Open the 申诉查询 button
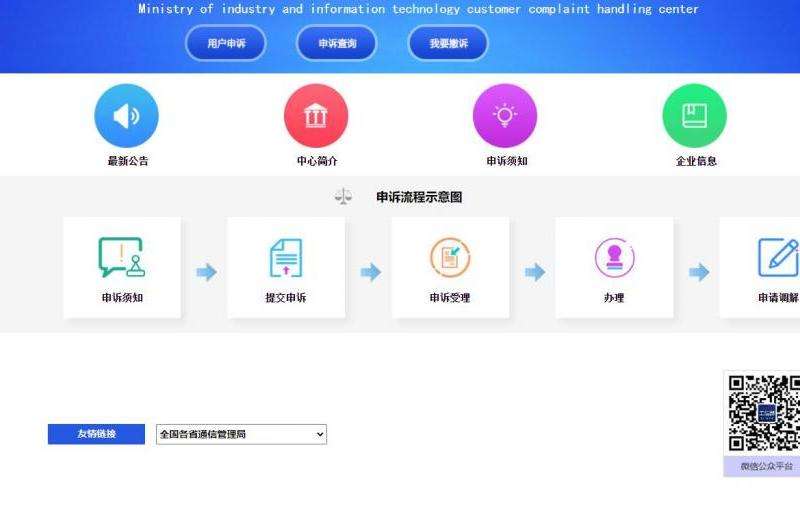Viewport: 800px width, 511px height. click(x=337, y=43)
